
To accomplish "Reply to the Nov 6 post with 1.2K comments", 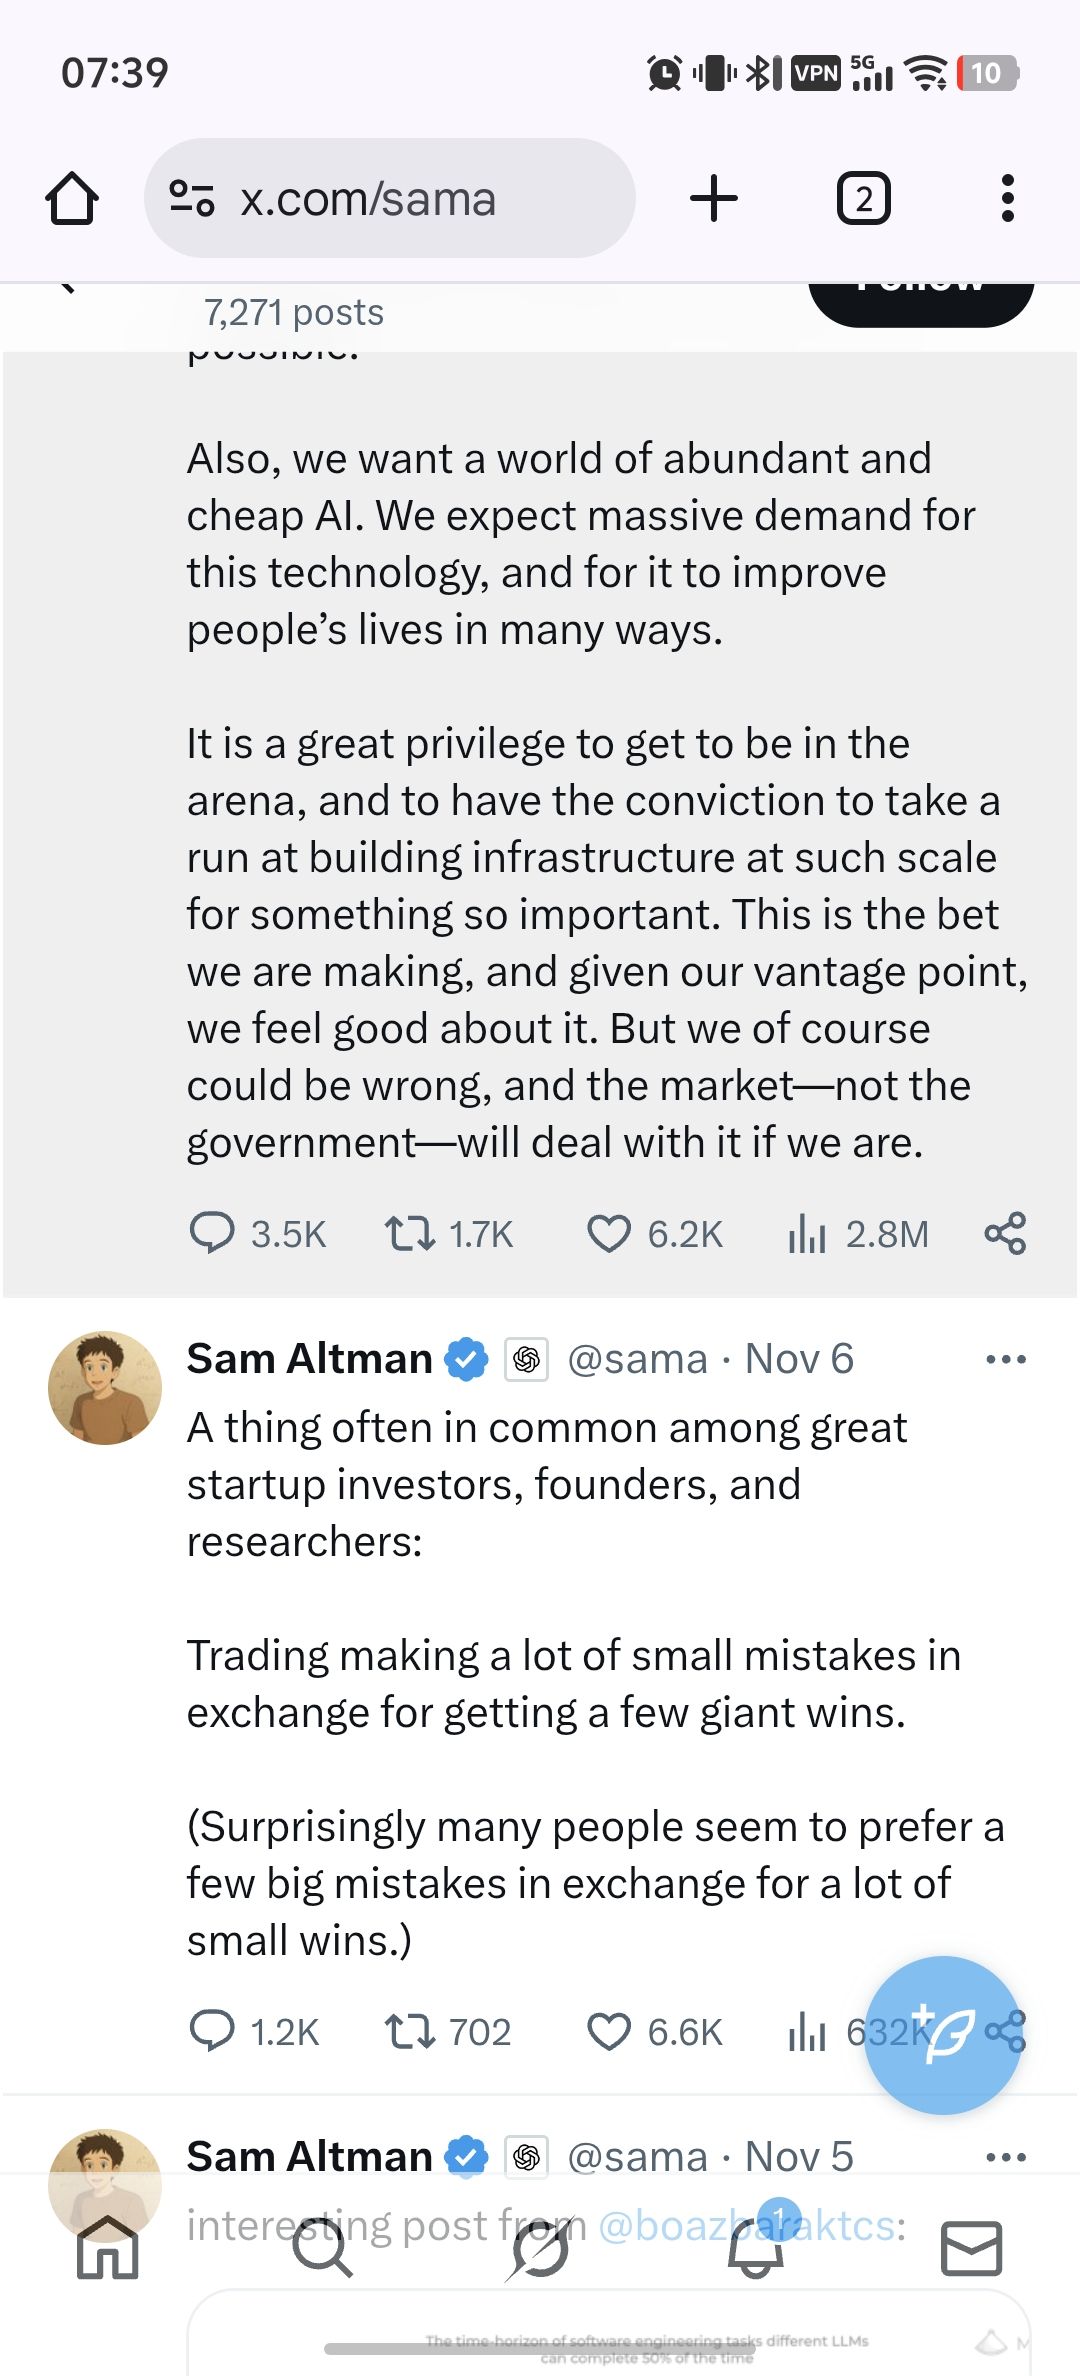I will 212,2031.
